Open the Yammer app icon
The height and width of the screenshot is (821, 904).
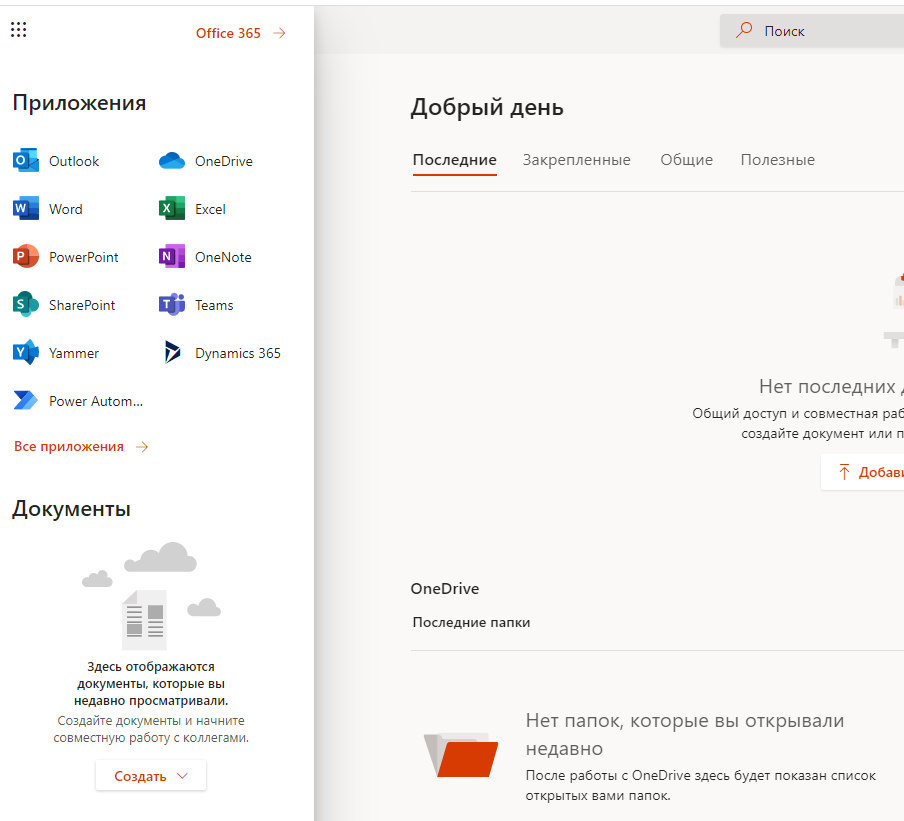(x=26, y=352)
